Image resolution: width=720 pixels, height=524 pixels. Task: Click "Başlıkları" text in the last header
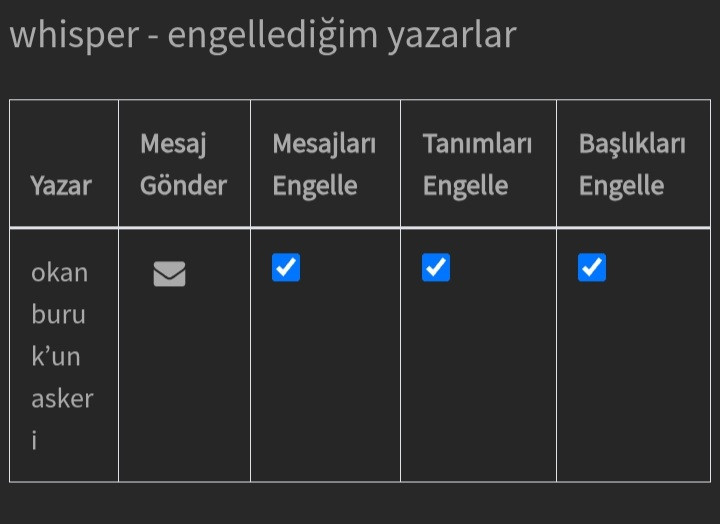(x=632, y=143)
